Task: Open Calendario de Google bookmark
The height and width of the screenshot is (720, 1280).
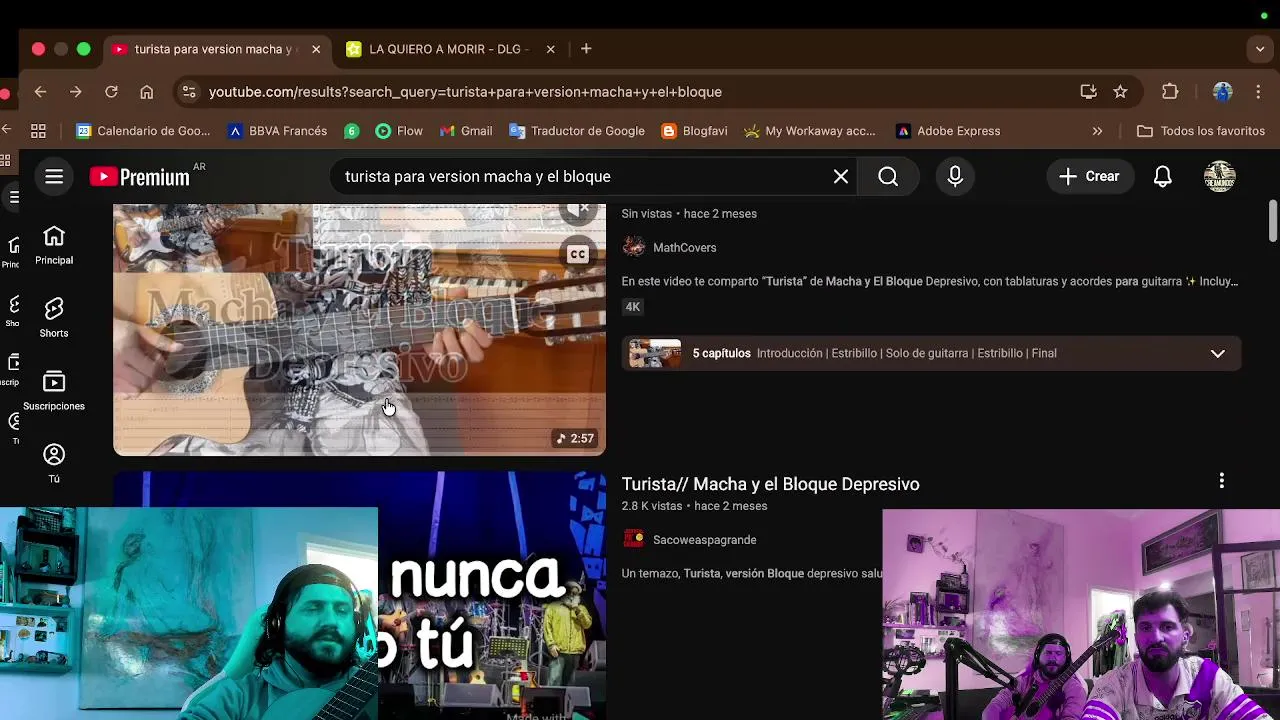Action: tap(143, 131)
